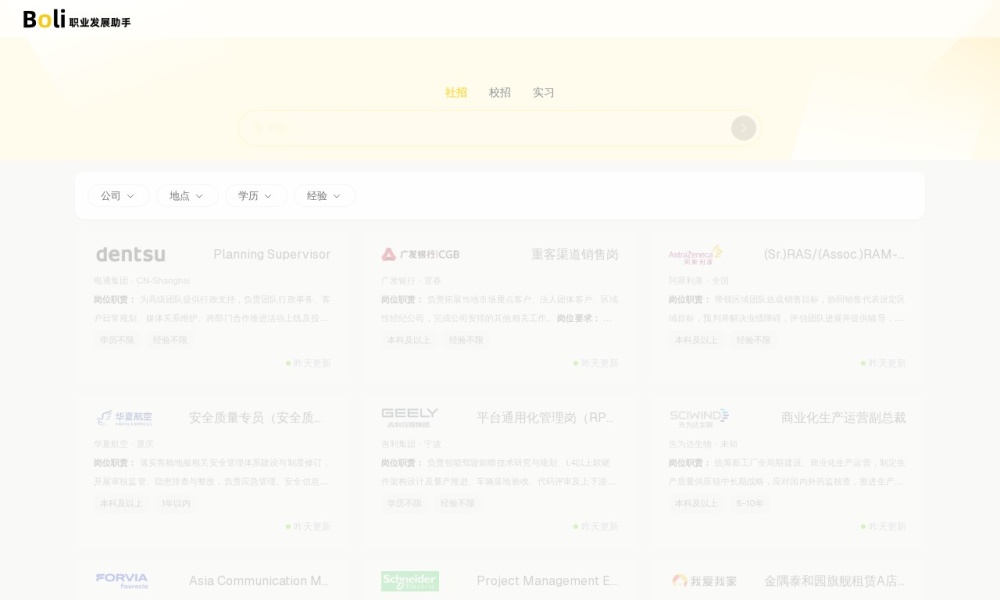Click the SCIWIND company logo
1000x600 pixels.
(699, 418)
